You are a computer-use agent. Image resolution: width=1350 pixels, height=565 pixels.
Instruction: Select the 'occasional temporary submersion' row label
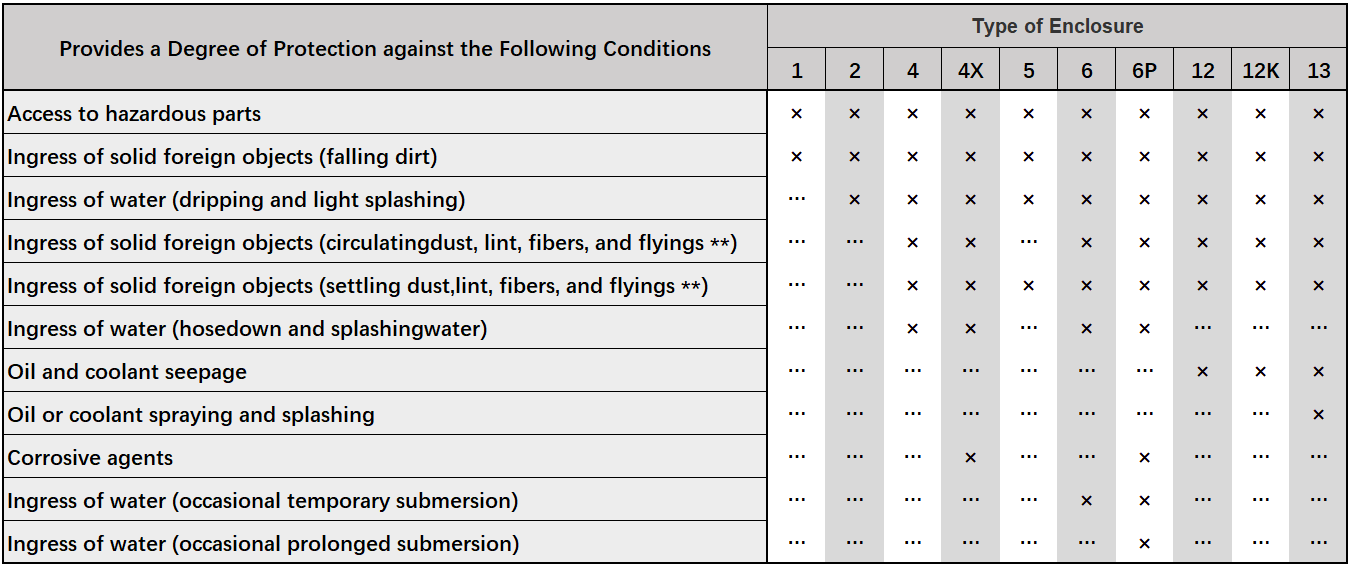tap(263, 501)
